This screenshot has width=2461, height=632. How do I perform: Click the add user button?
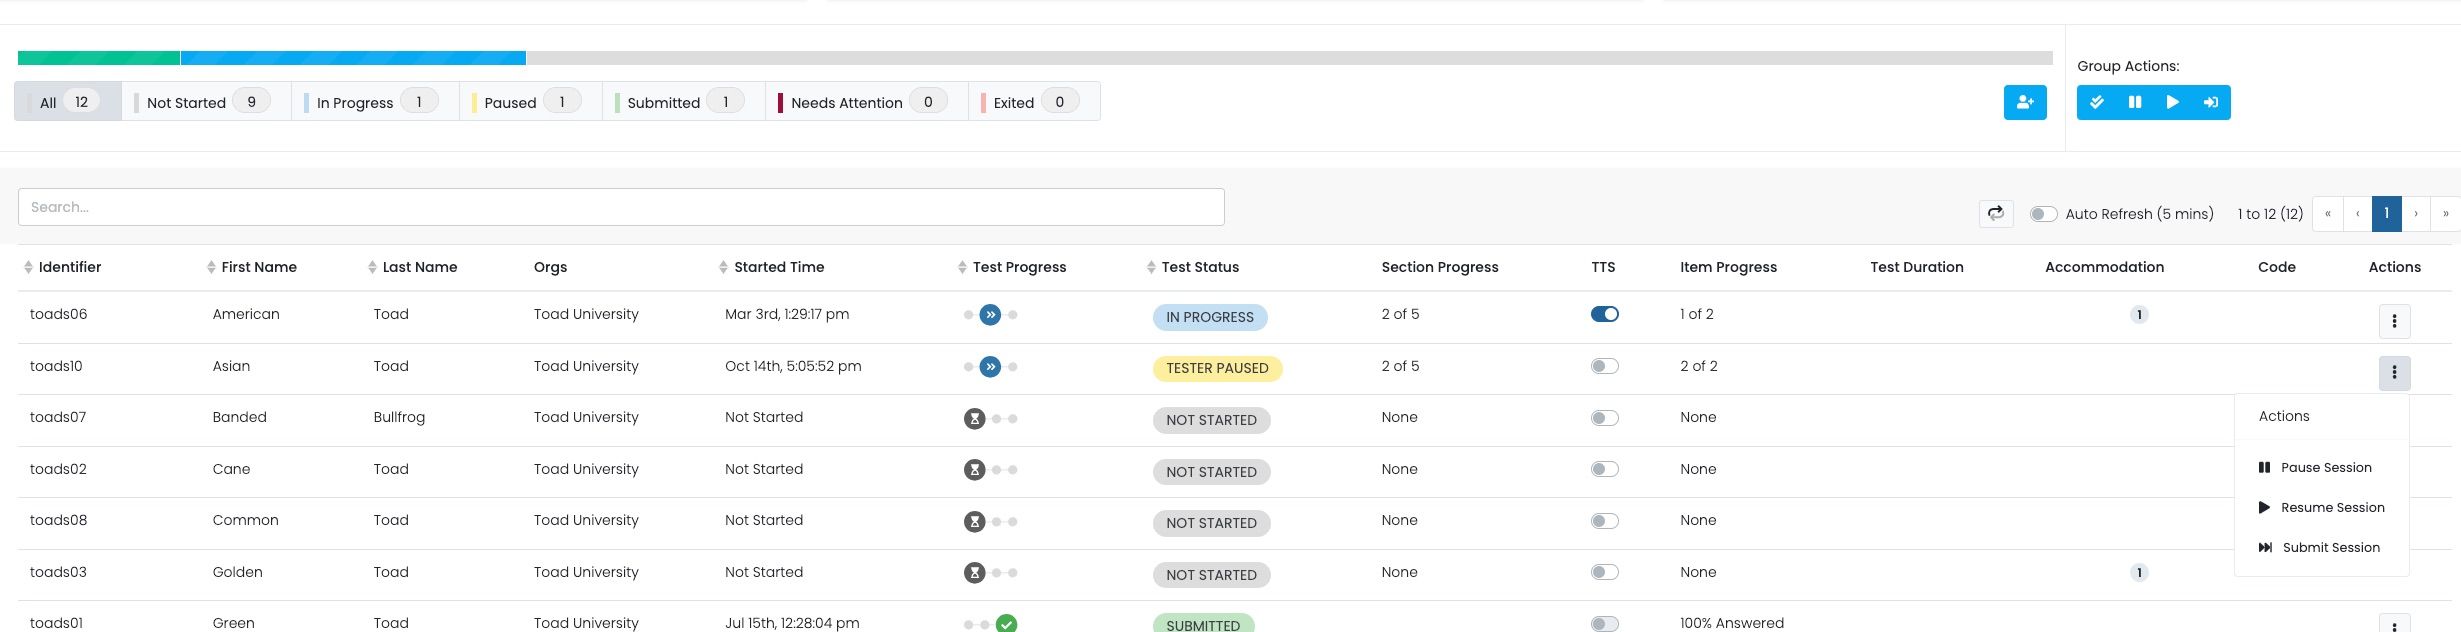[2025, 102]
